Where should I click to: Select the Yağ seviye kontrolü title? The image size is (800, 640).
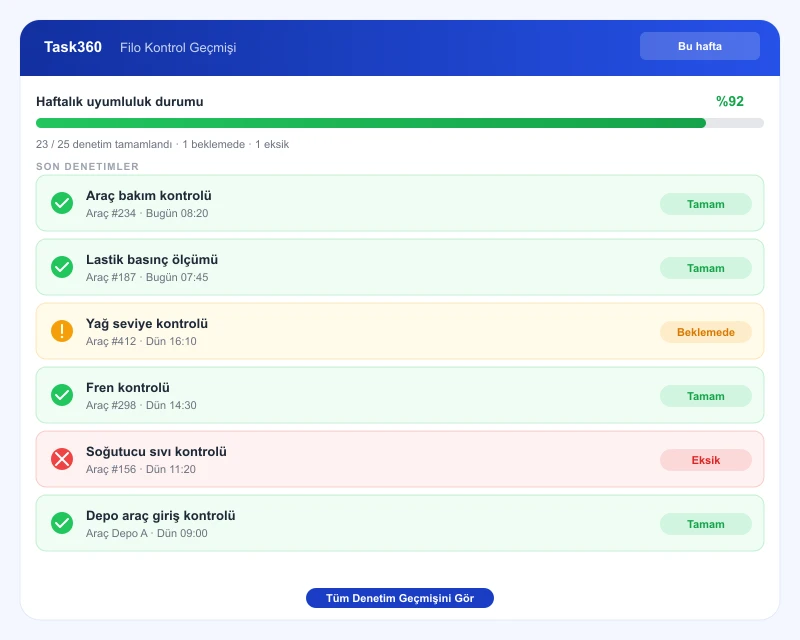(147, 324)
